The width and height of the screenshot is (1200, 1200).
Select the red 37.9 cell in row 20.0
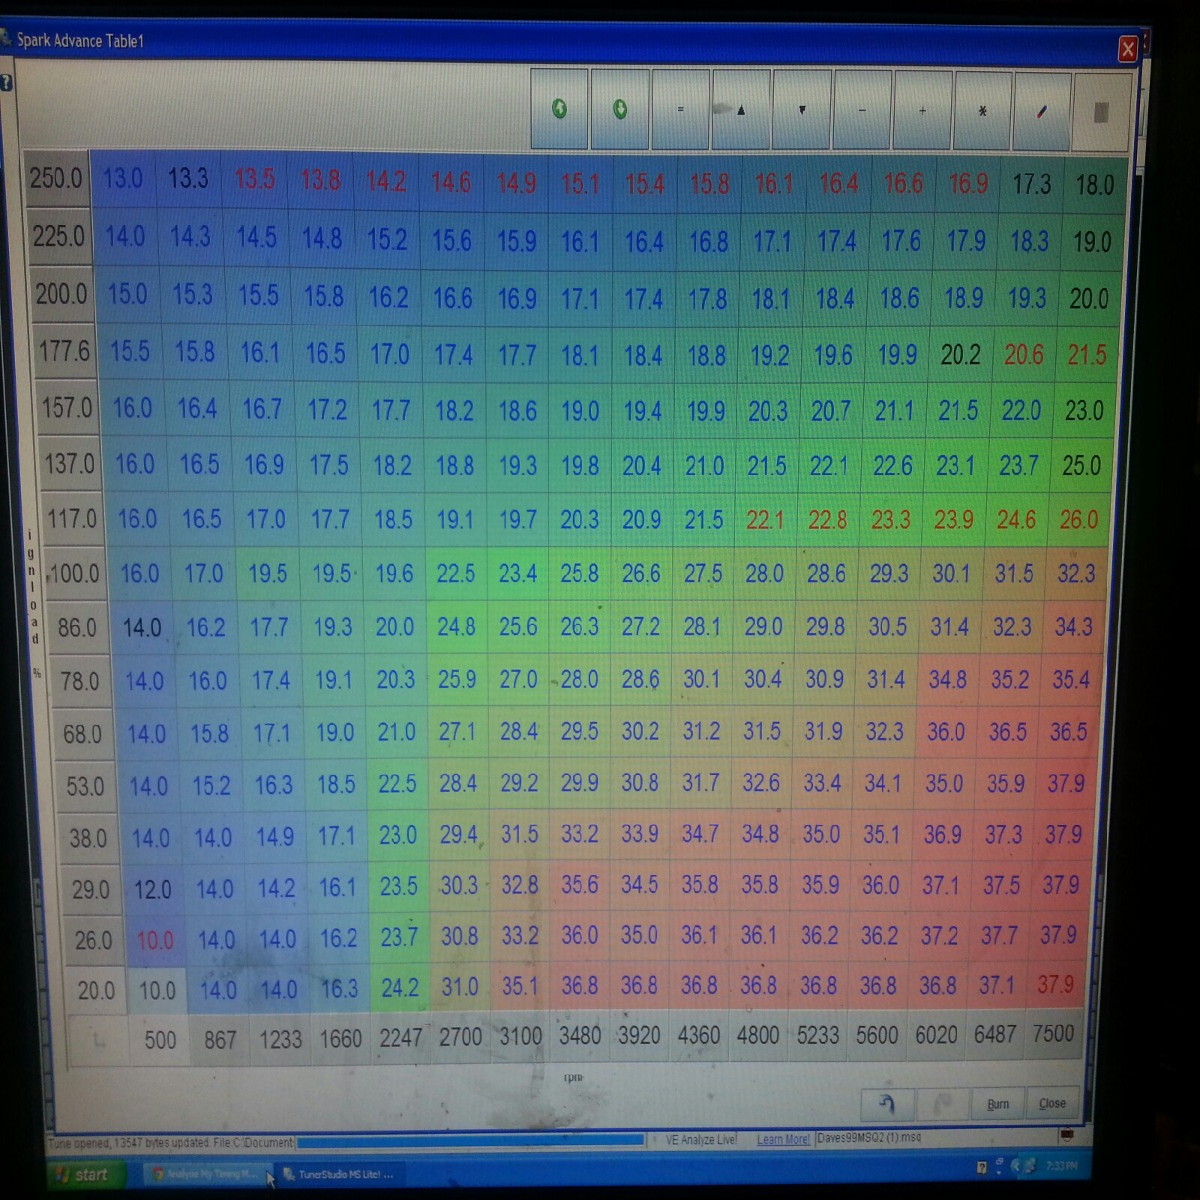1055,984
